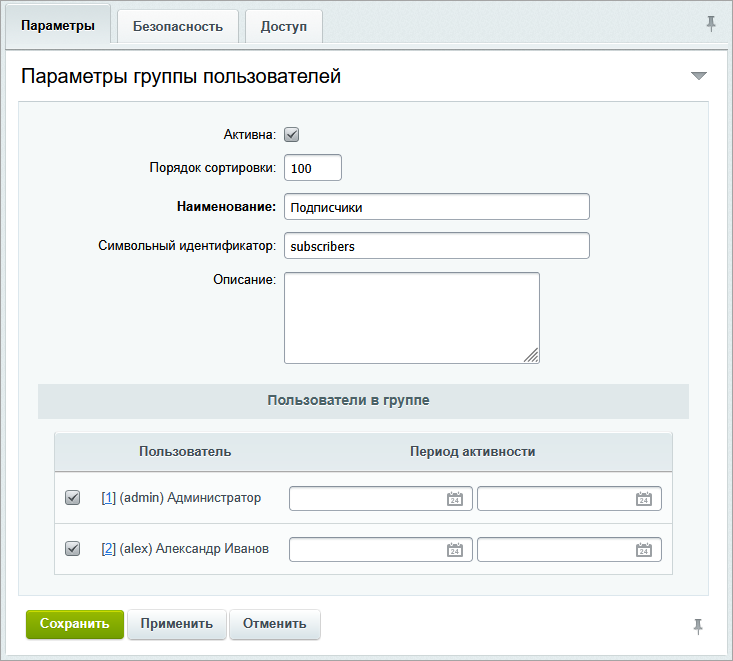Grab the resize handle of Описание textarea
The height and width of the screenshot is (661, 733).
click(532, 355)
